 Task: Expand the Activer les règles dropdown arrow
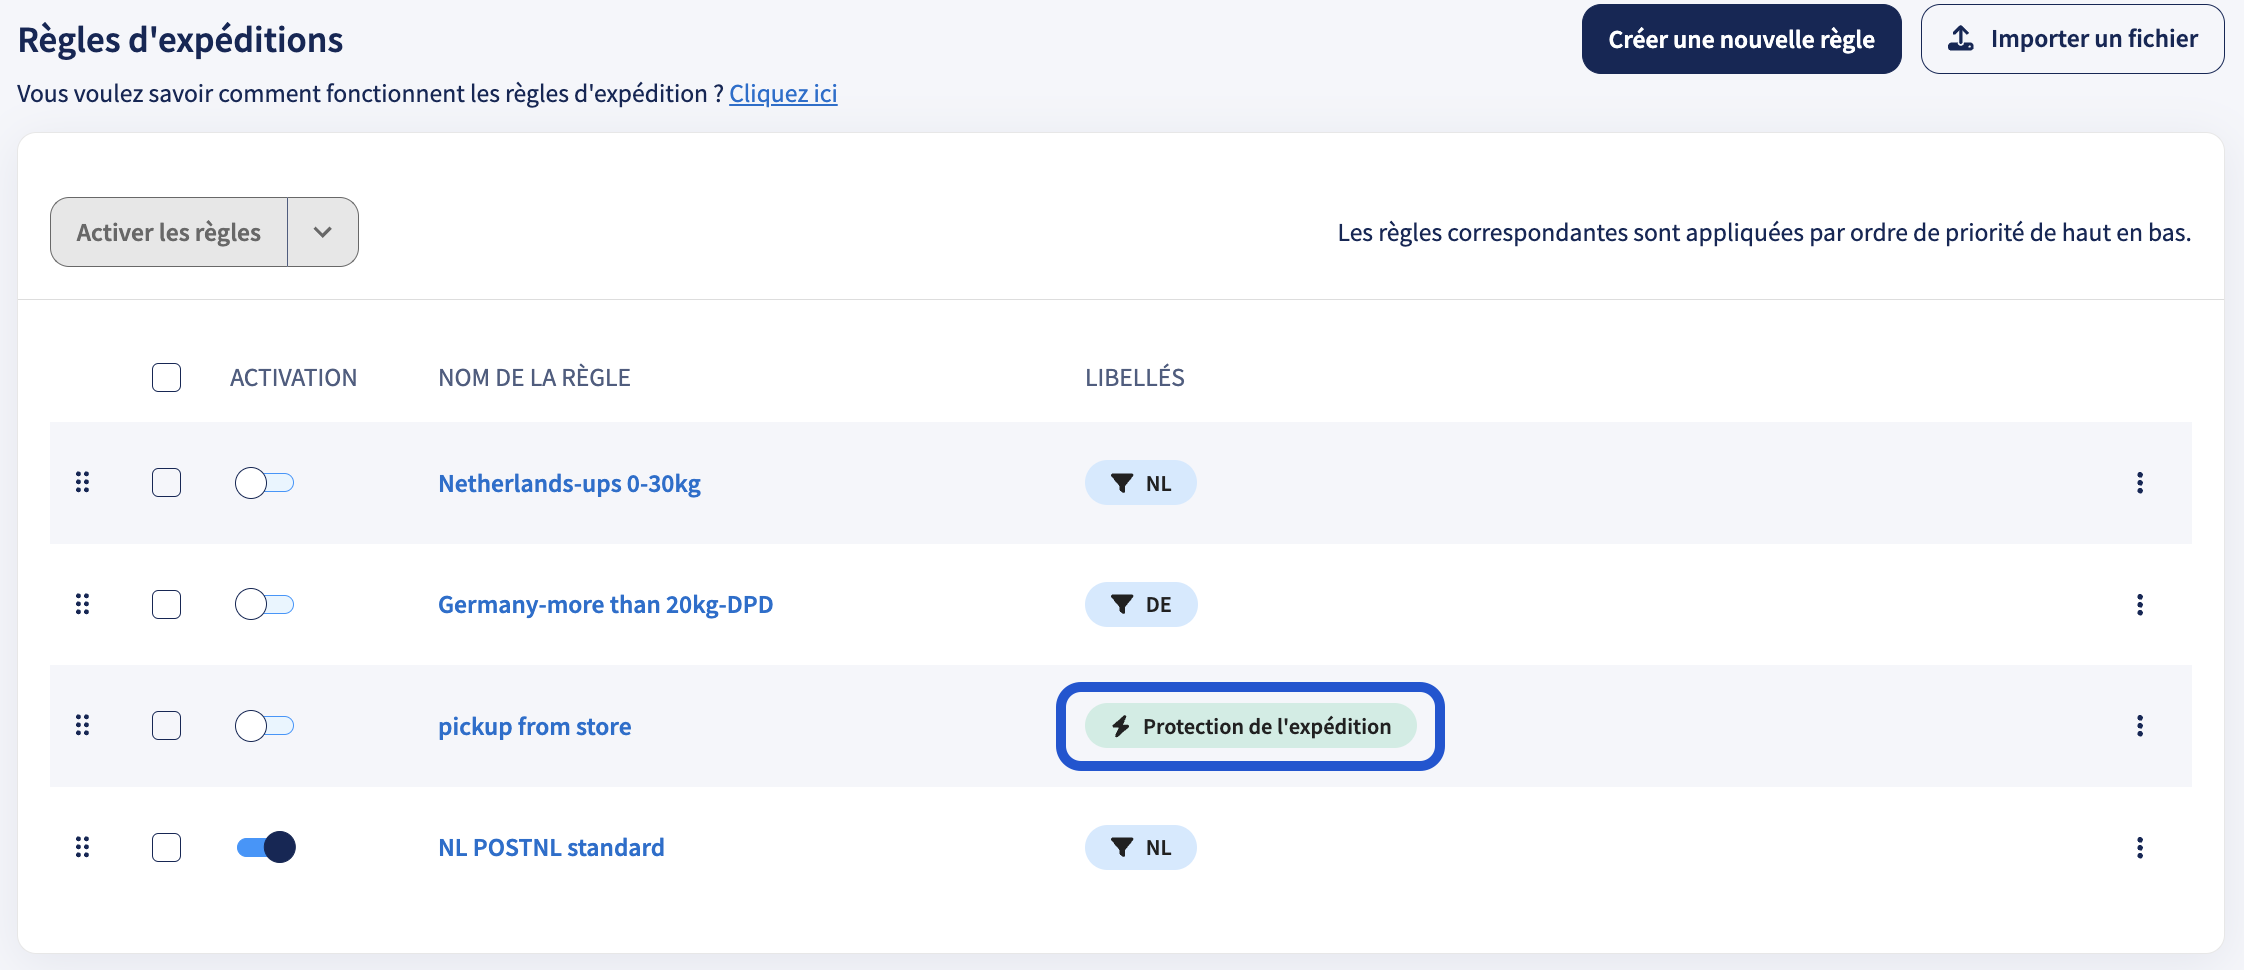coord(323,232)
